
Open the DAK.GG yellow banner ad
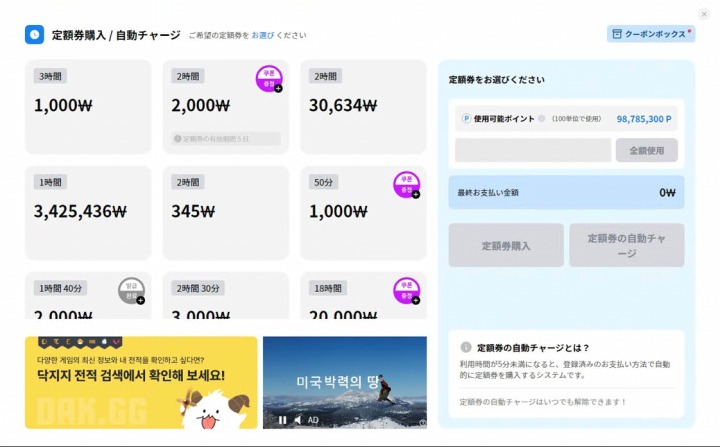(x=141, y=382)
